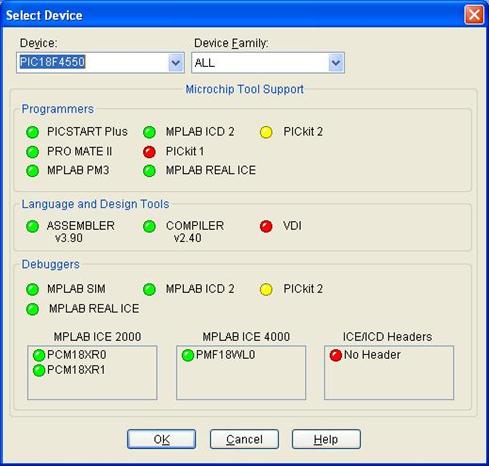Click the PICSTART Plus label
The width and height of the screenshot is (489, 466).
[87, 132]
